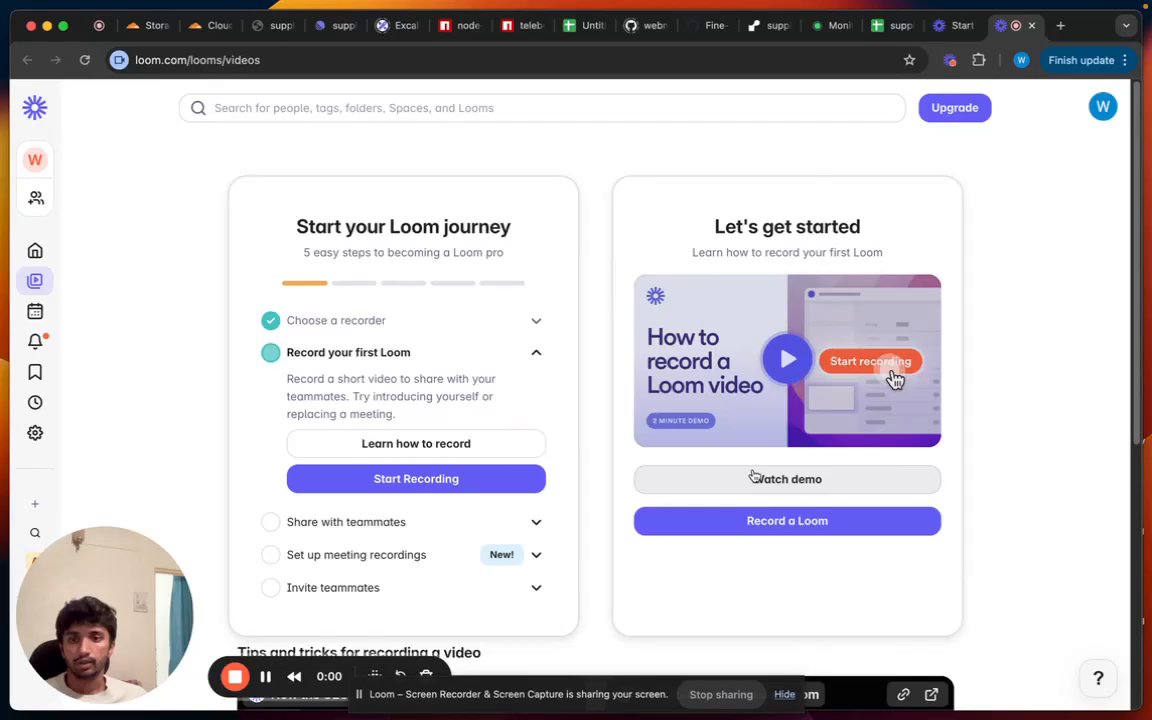Toggle the Choose a recorder checkmark
Viewport: 1152px width, 720px height.
[x=270, y=320]
